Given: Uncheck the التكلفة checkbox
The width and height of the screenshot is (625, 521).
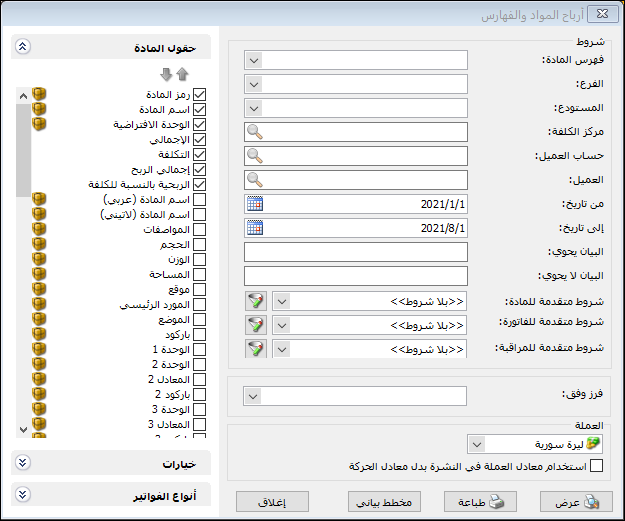Looking at the screenshot, I should [x=199, y=155].
